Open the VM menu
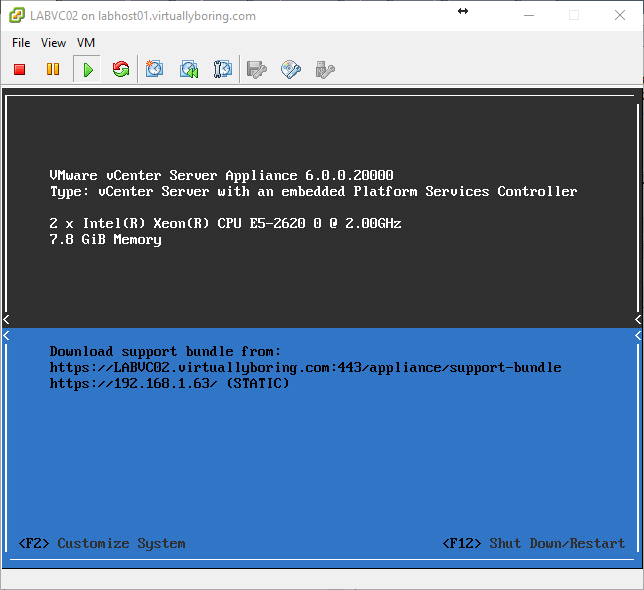 pyautogui.click(x=86, y=43)
